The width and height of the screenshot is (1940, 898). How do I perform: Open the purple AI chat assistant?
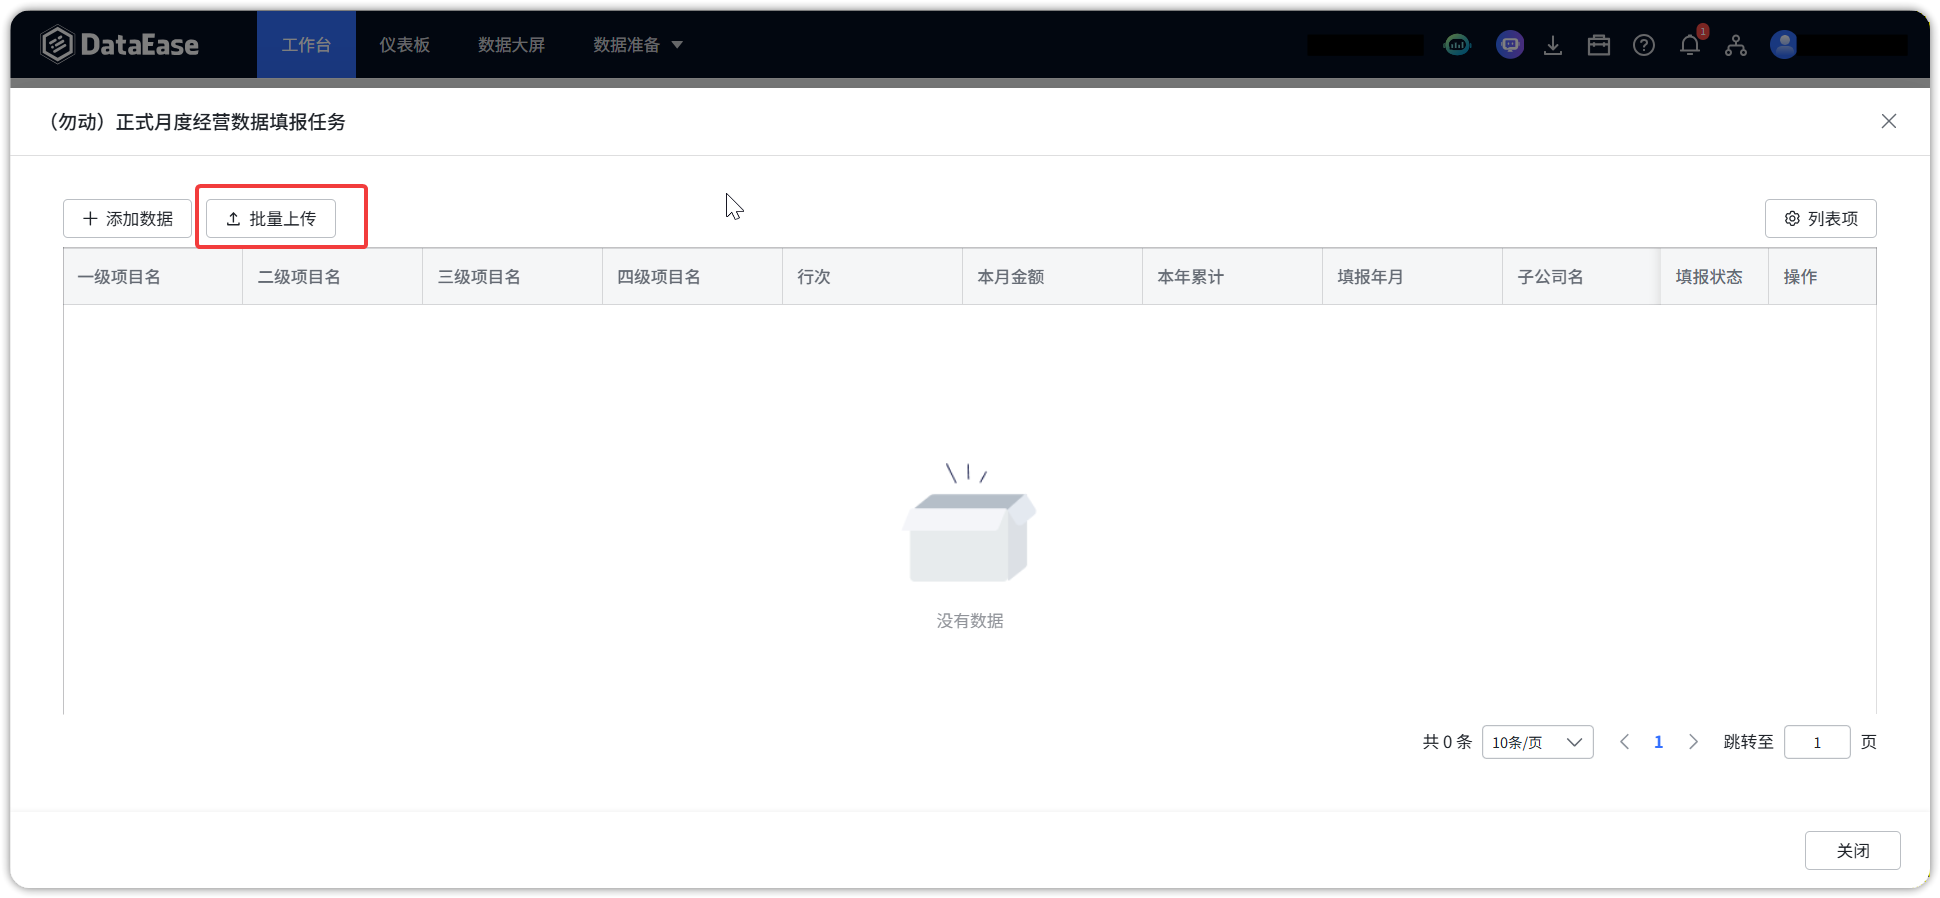[1509, 45]
